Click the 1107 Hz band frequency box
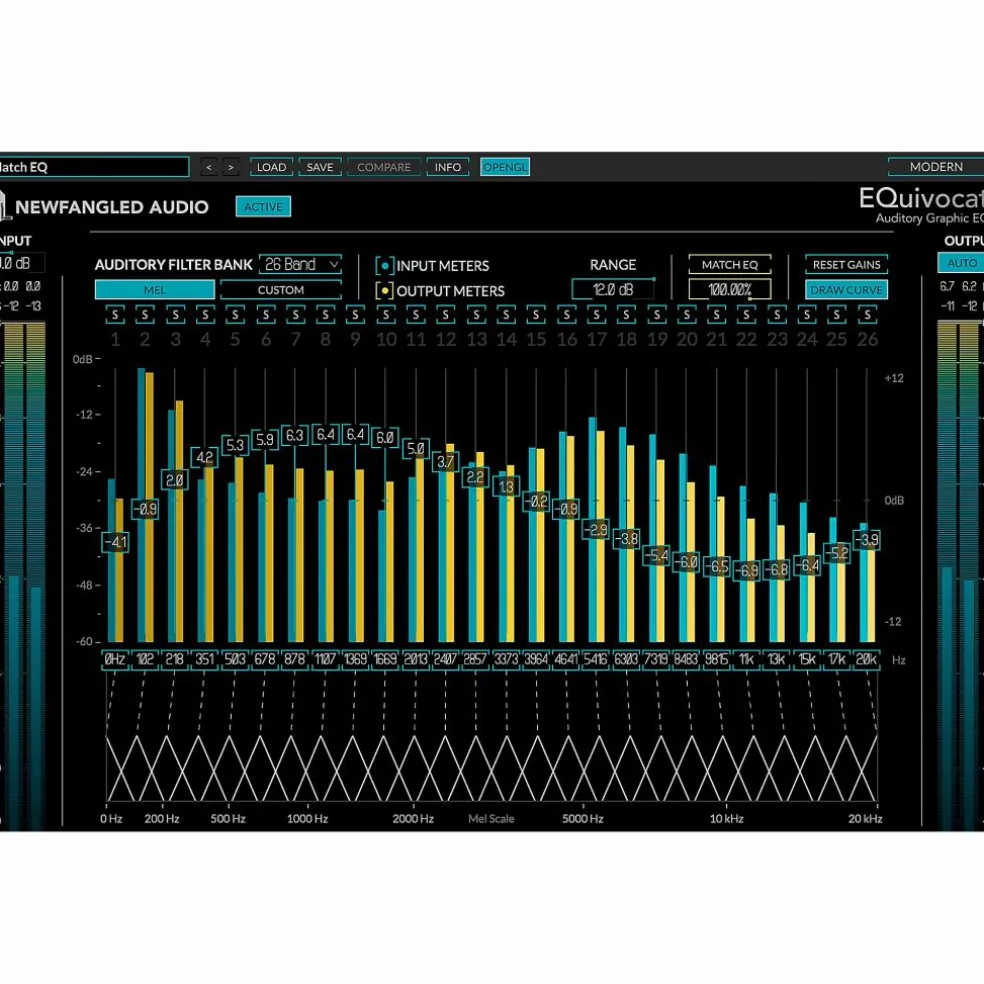The width and height of the screenshot is (984, 984). (x=325, y=660)
